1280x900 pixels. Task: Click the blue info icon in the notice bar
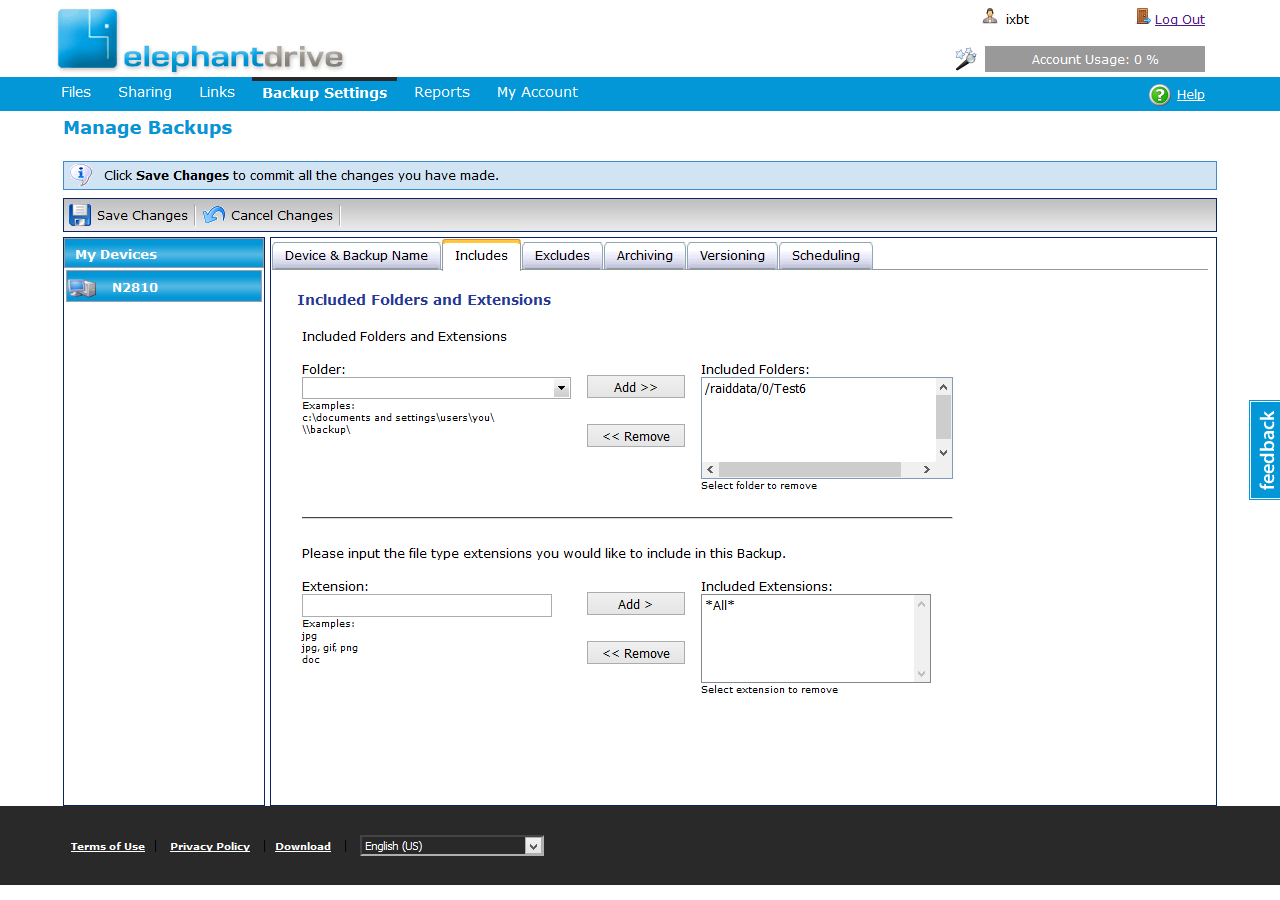[82, 175]
